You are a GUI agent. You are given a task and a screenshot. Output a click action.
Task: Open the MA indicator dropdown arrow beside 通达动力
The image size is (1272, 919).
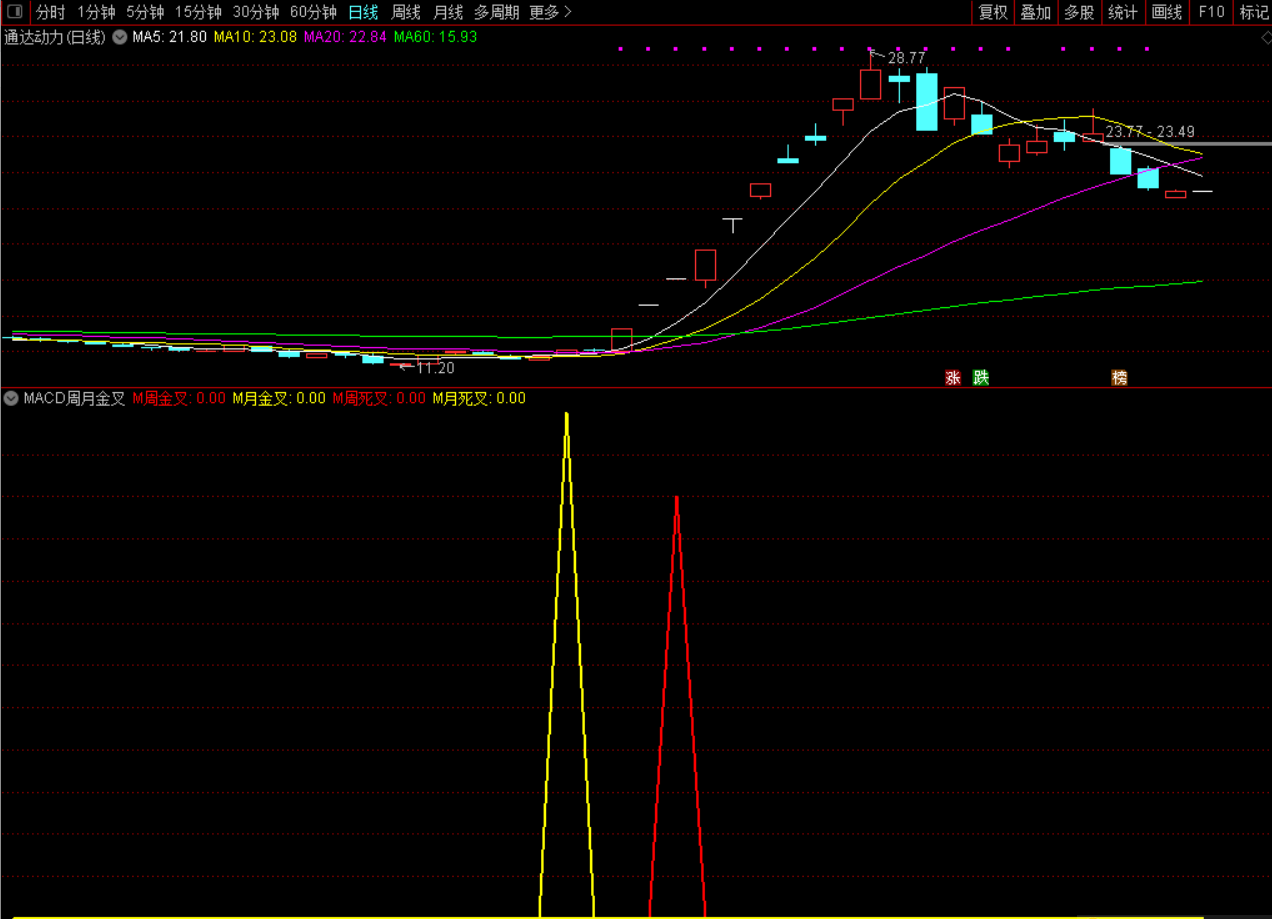coord(120,37)
